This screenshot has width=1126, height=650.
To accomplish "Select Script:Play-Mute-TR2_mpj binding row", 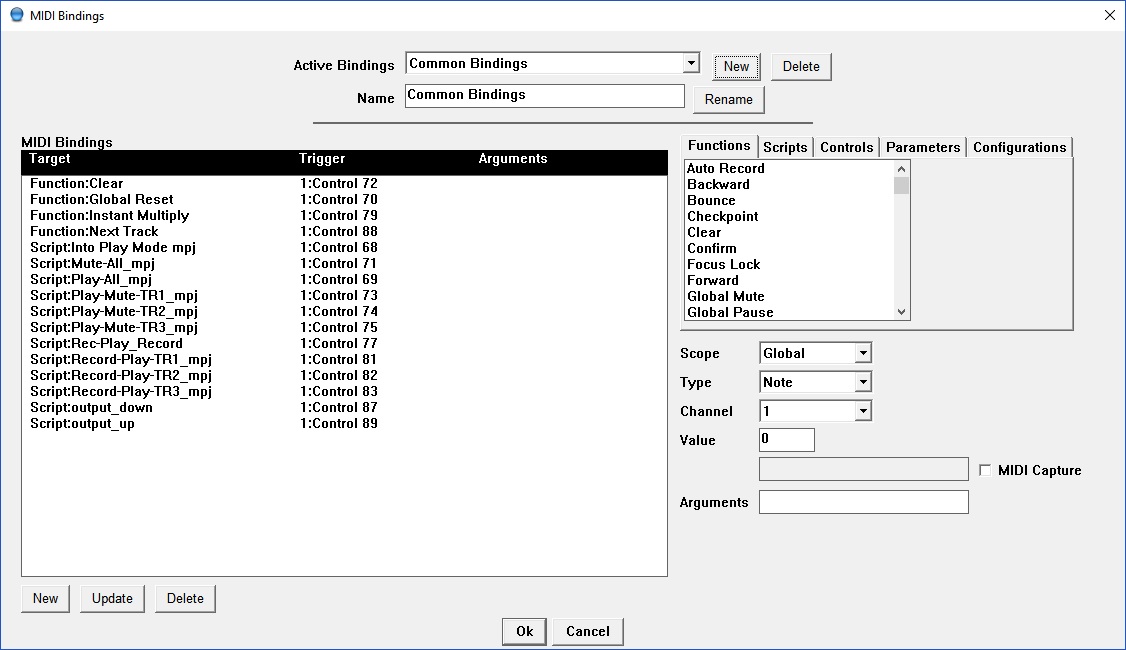I will (344, 312).
